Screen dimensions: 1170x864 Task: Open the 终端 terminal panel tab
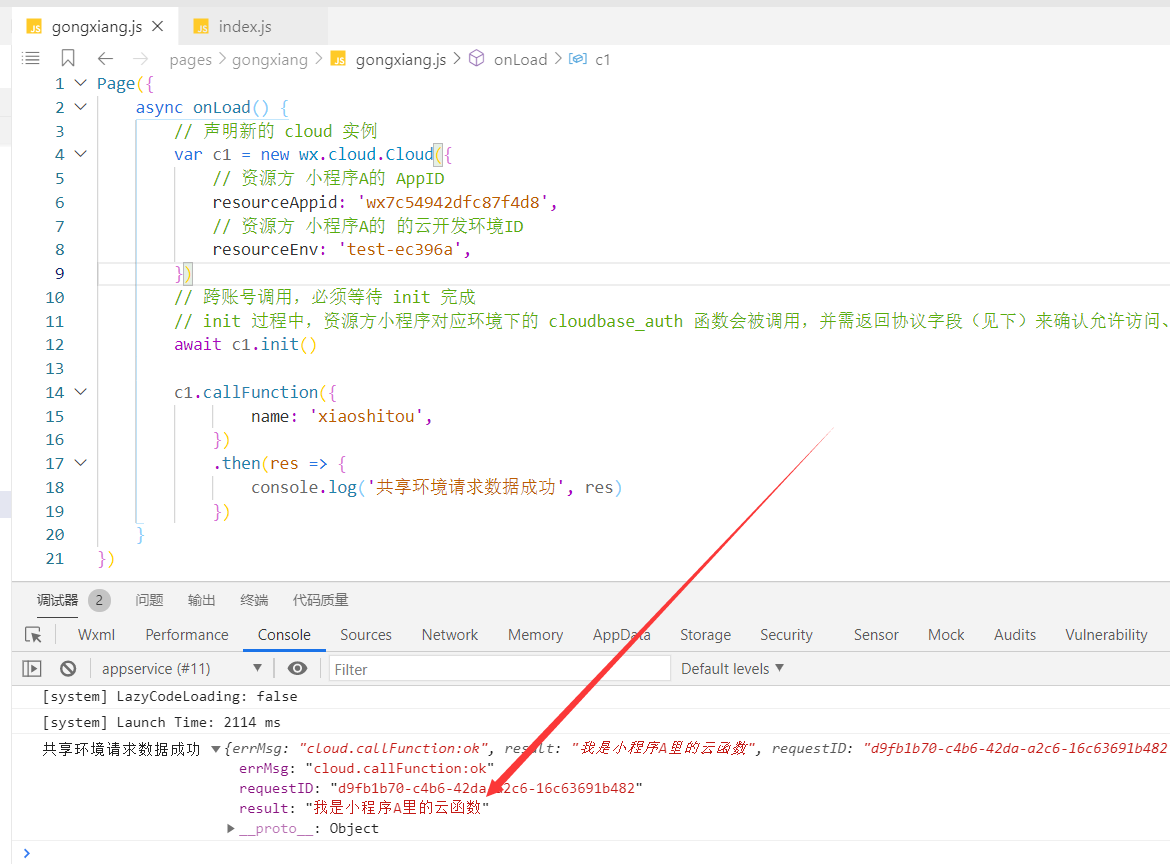point(254,600)
